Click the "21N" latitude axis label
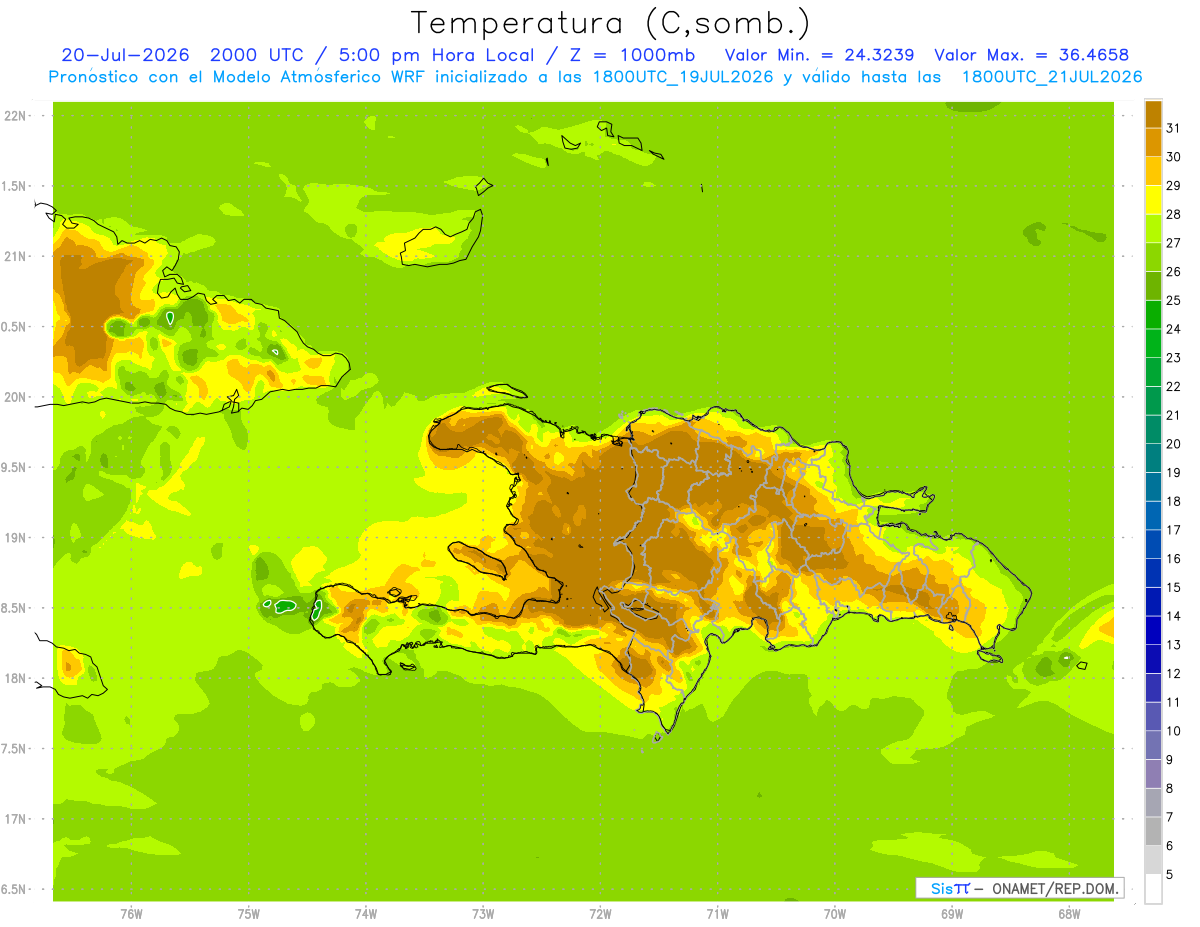 coord(14,256)
